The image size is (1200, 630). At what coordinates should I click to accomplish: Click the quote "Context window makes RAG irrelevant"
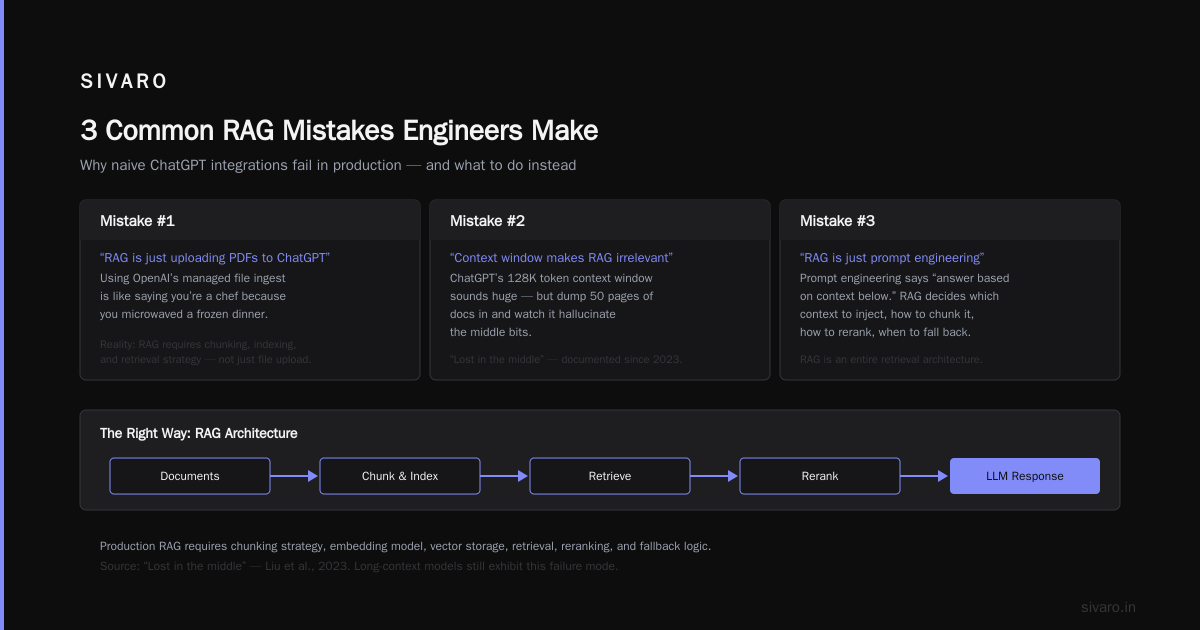pyautogui.click(x=561, y=258)
